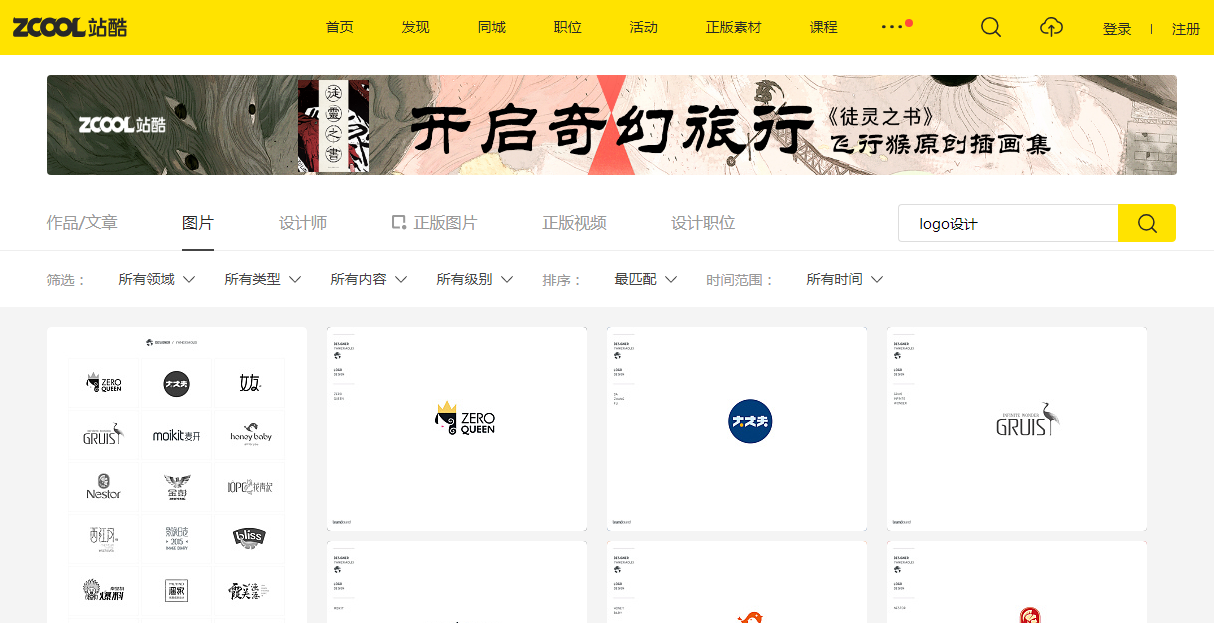Expand the 最匹配 sort dropdown
This screenshot has height=623, width=1214.
tap(646, 279)
